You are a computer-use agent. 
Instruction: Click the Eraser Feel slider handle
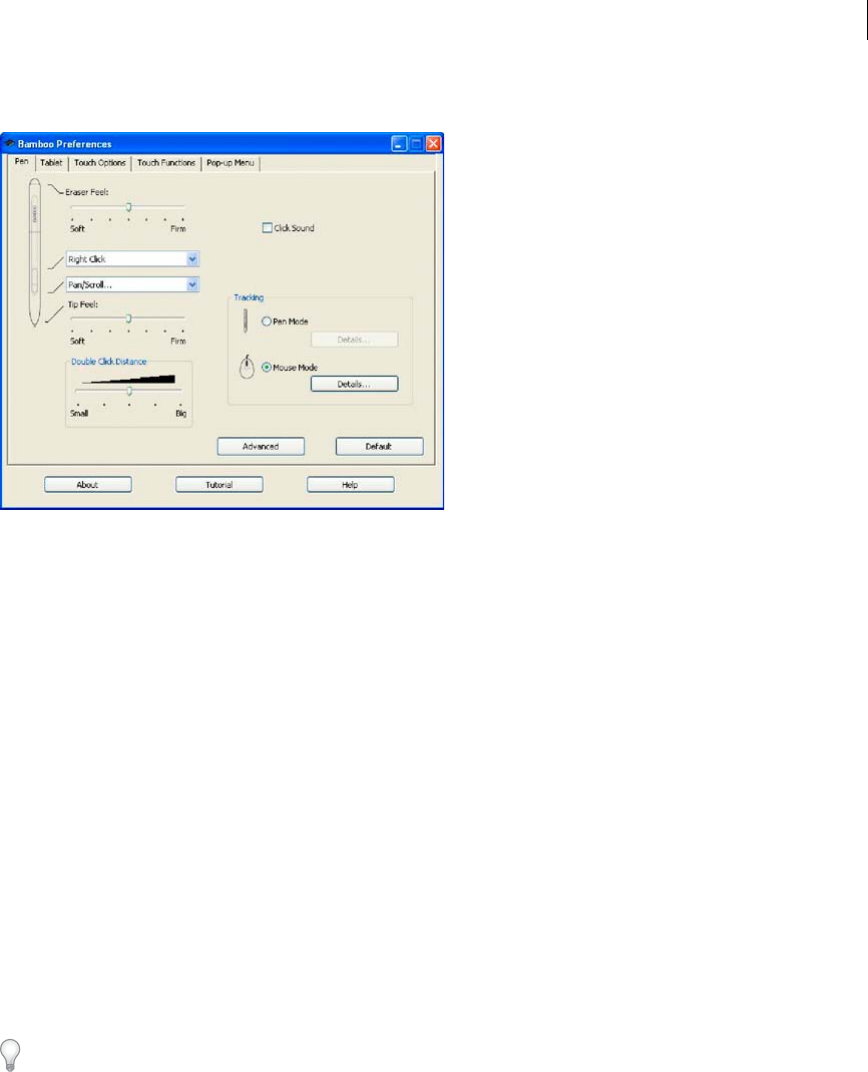pos(128,206)
